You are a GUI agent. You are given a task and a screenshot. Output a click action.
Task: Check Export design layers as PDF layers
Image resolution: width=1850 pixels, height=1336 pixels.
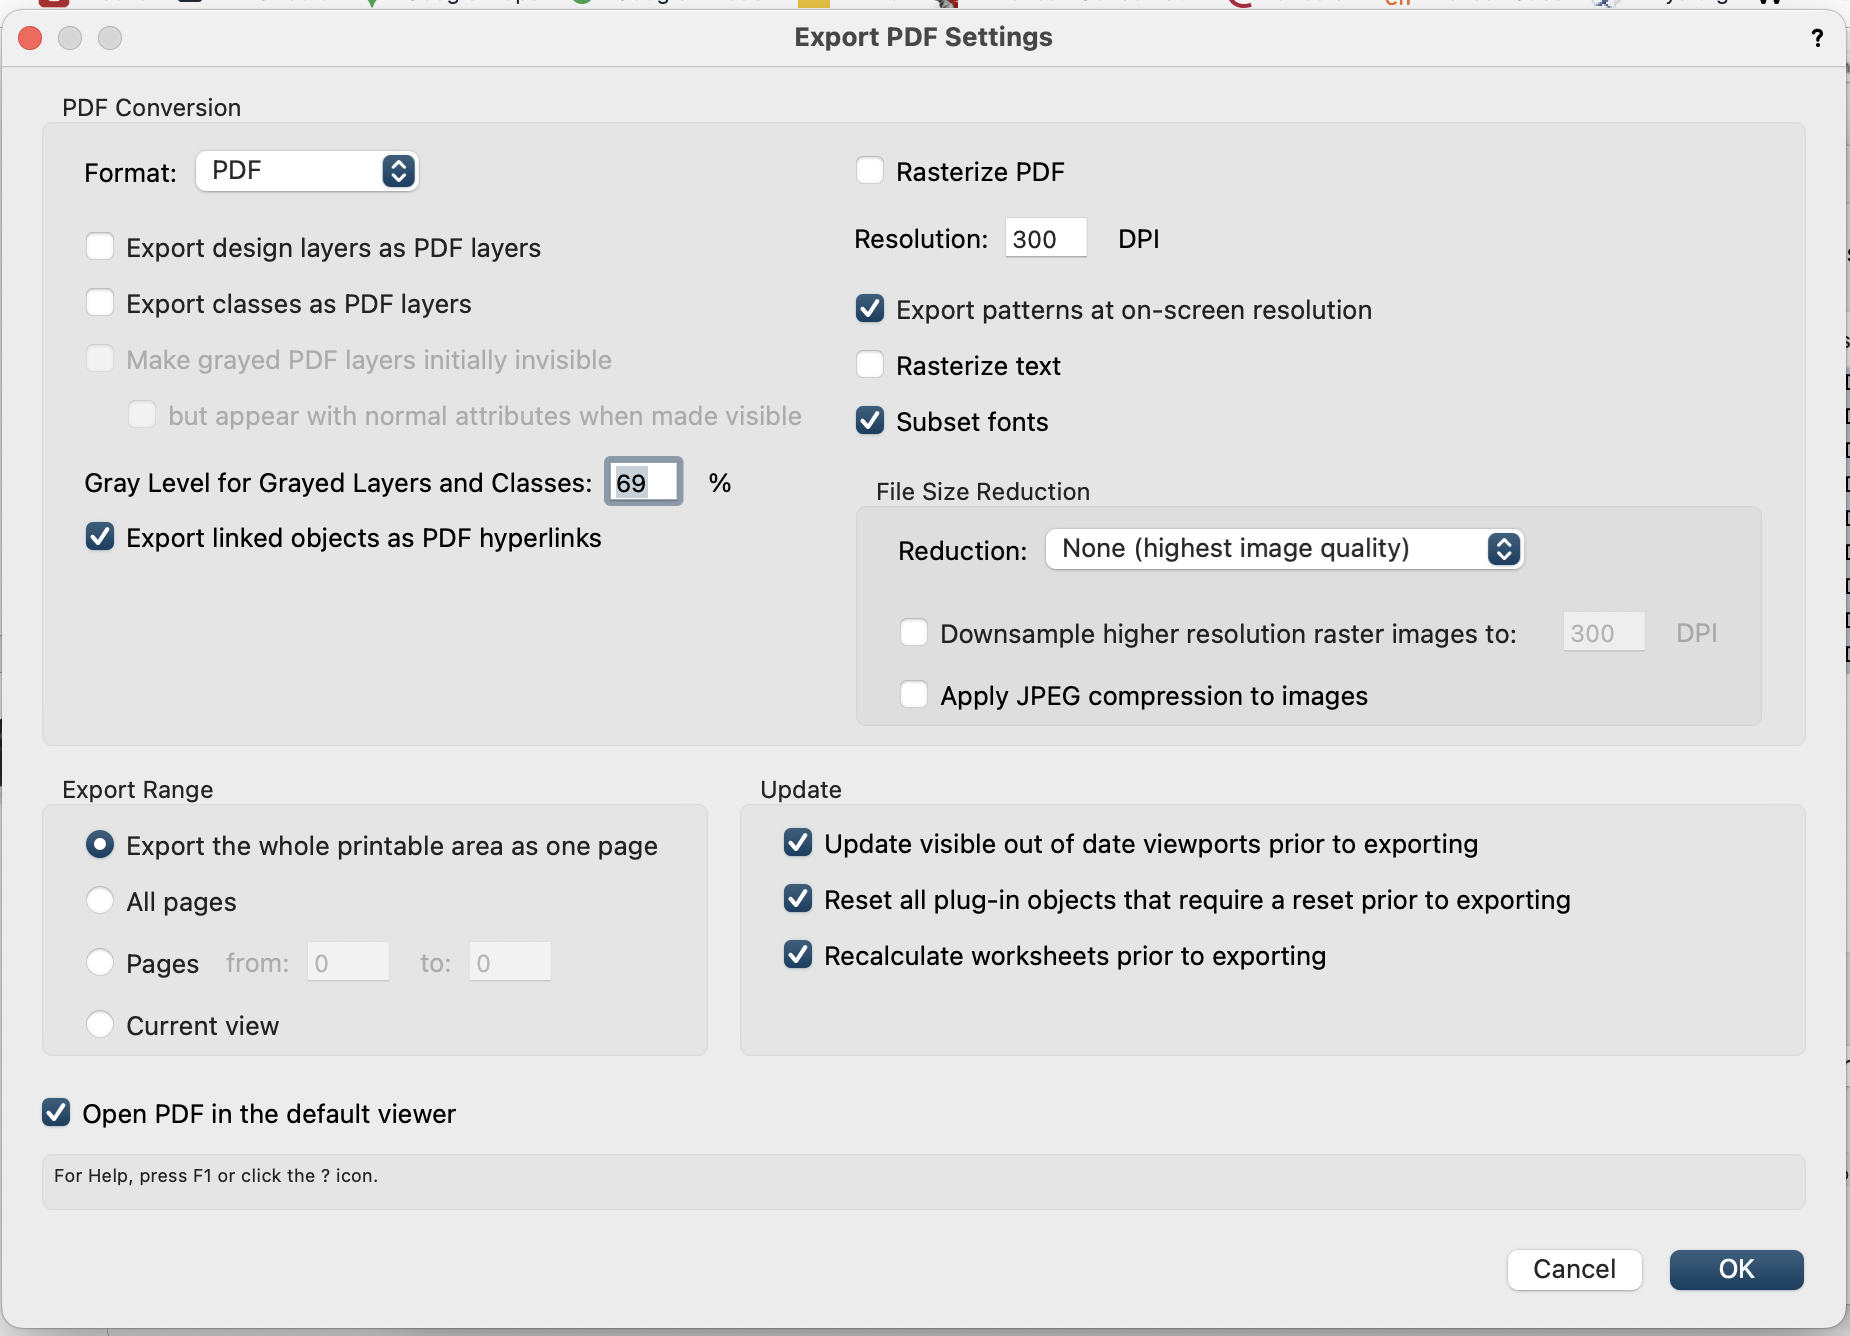pos(100,247)
